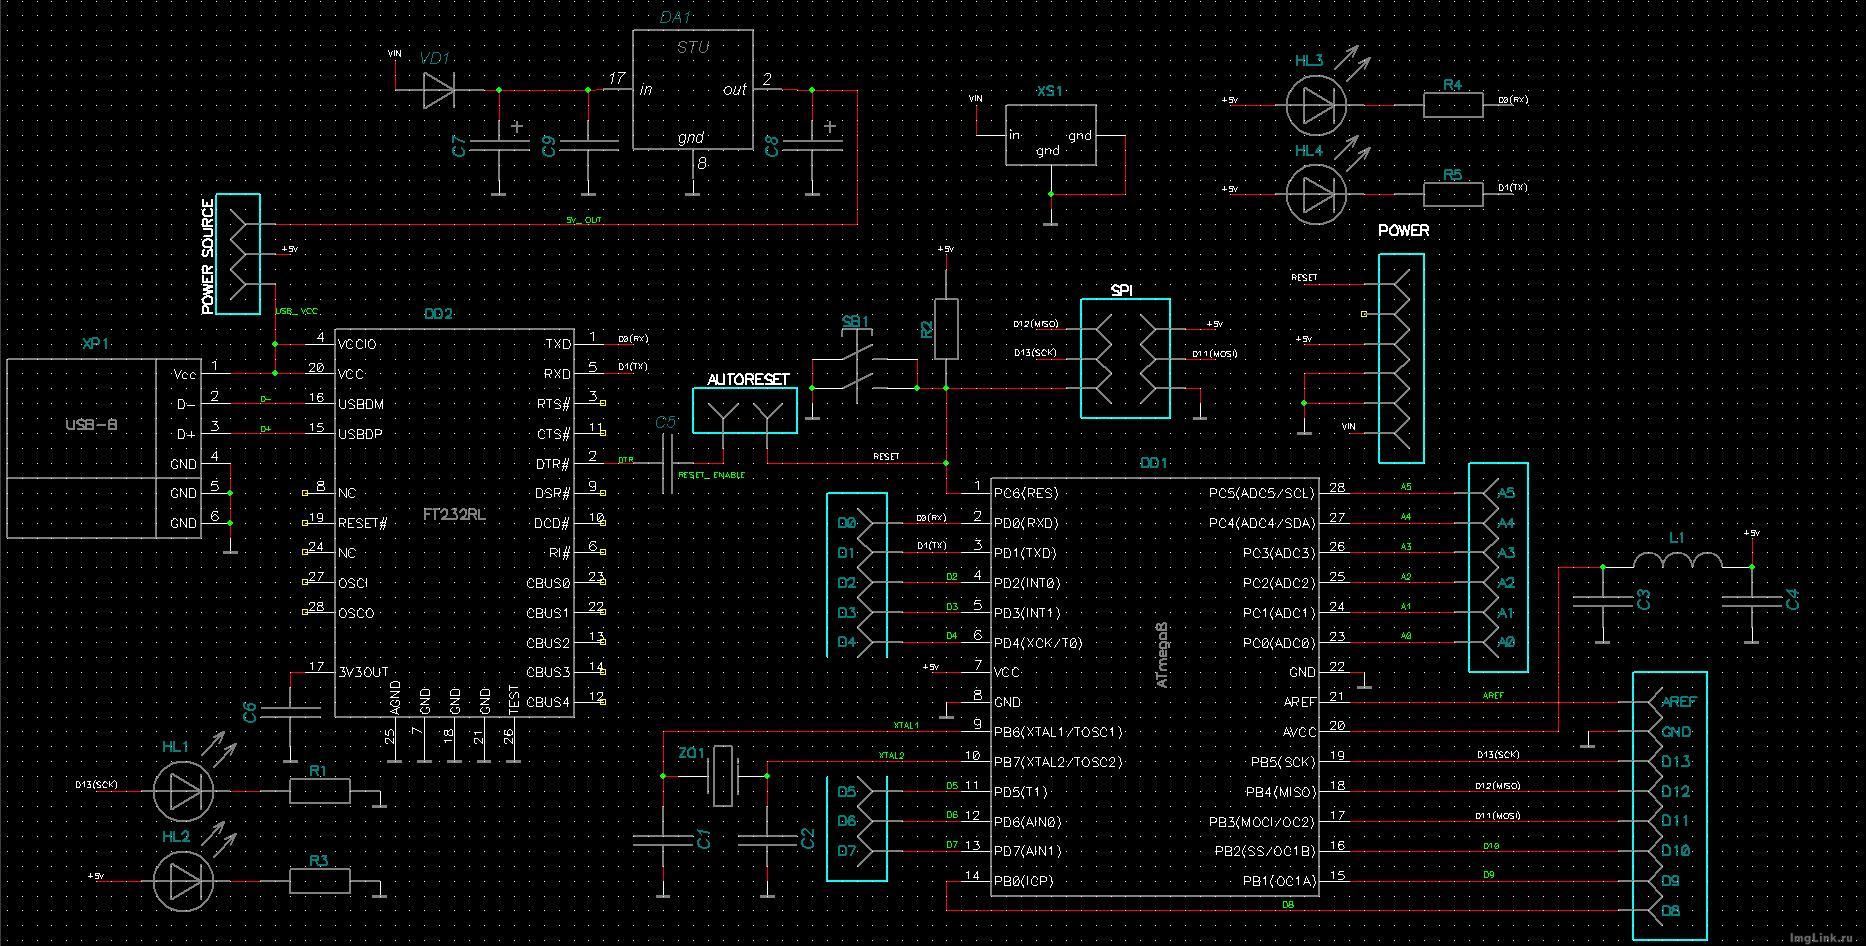Select the POWER SOURCE jumper connector

pos(238,254)
